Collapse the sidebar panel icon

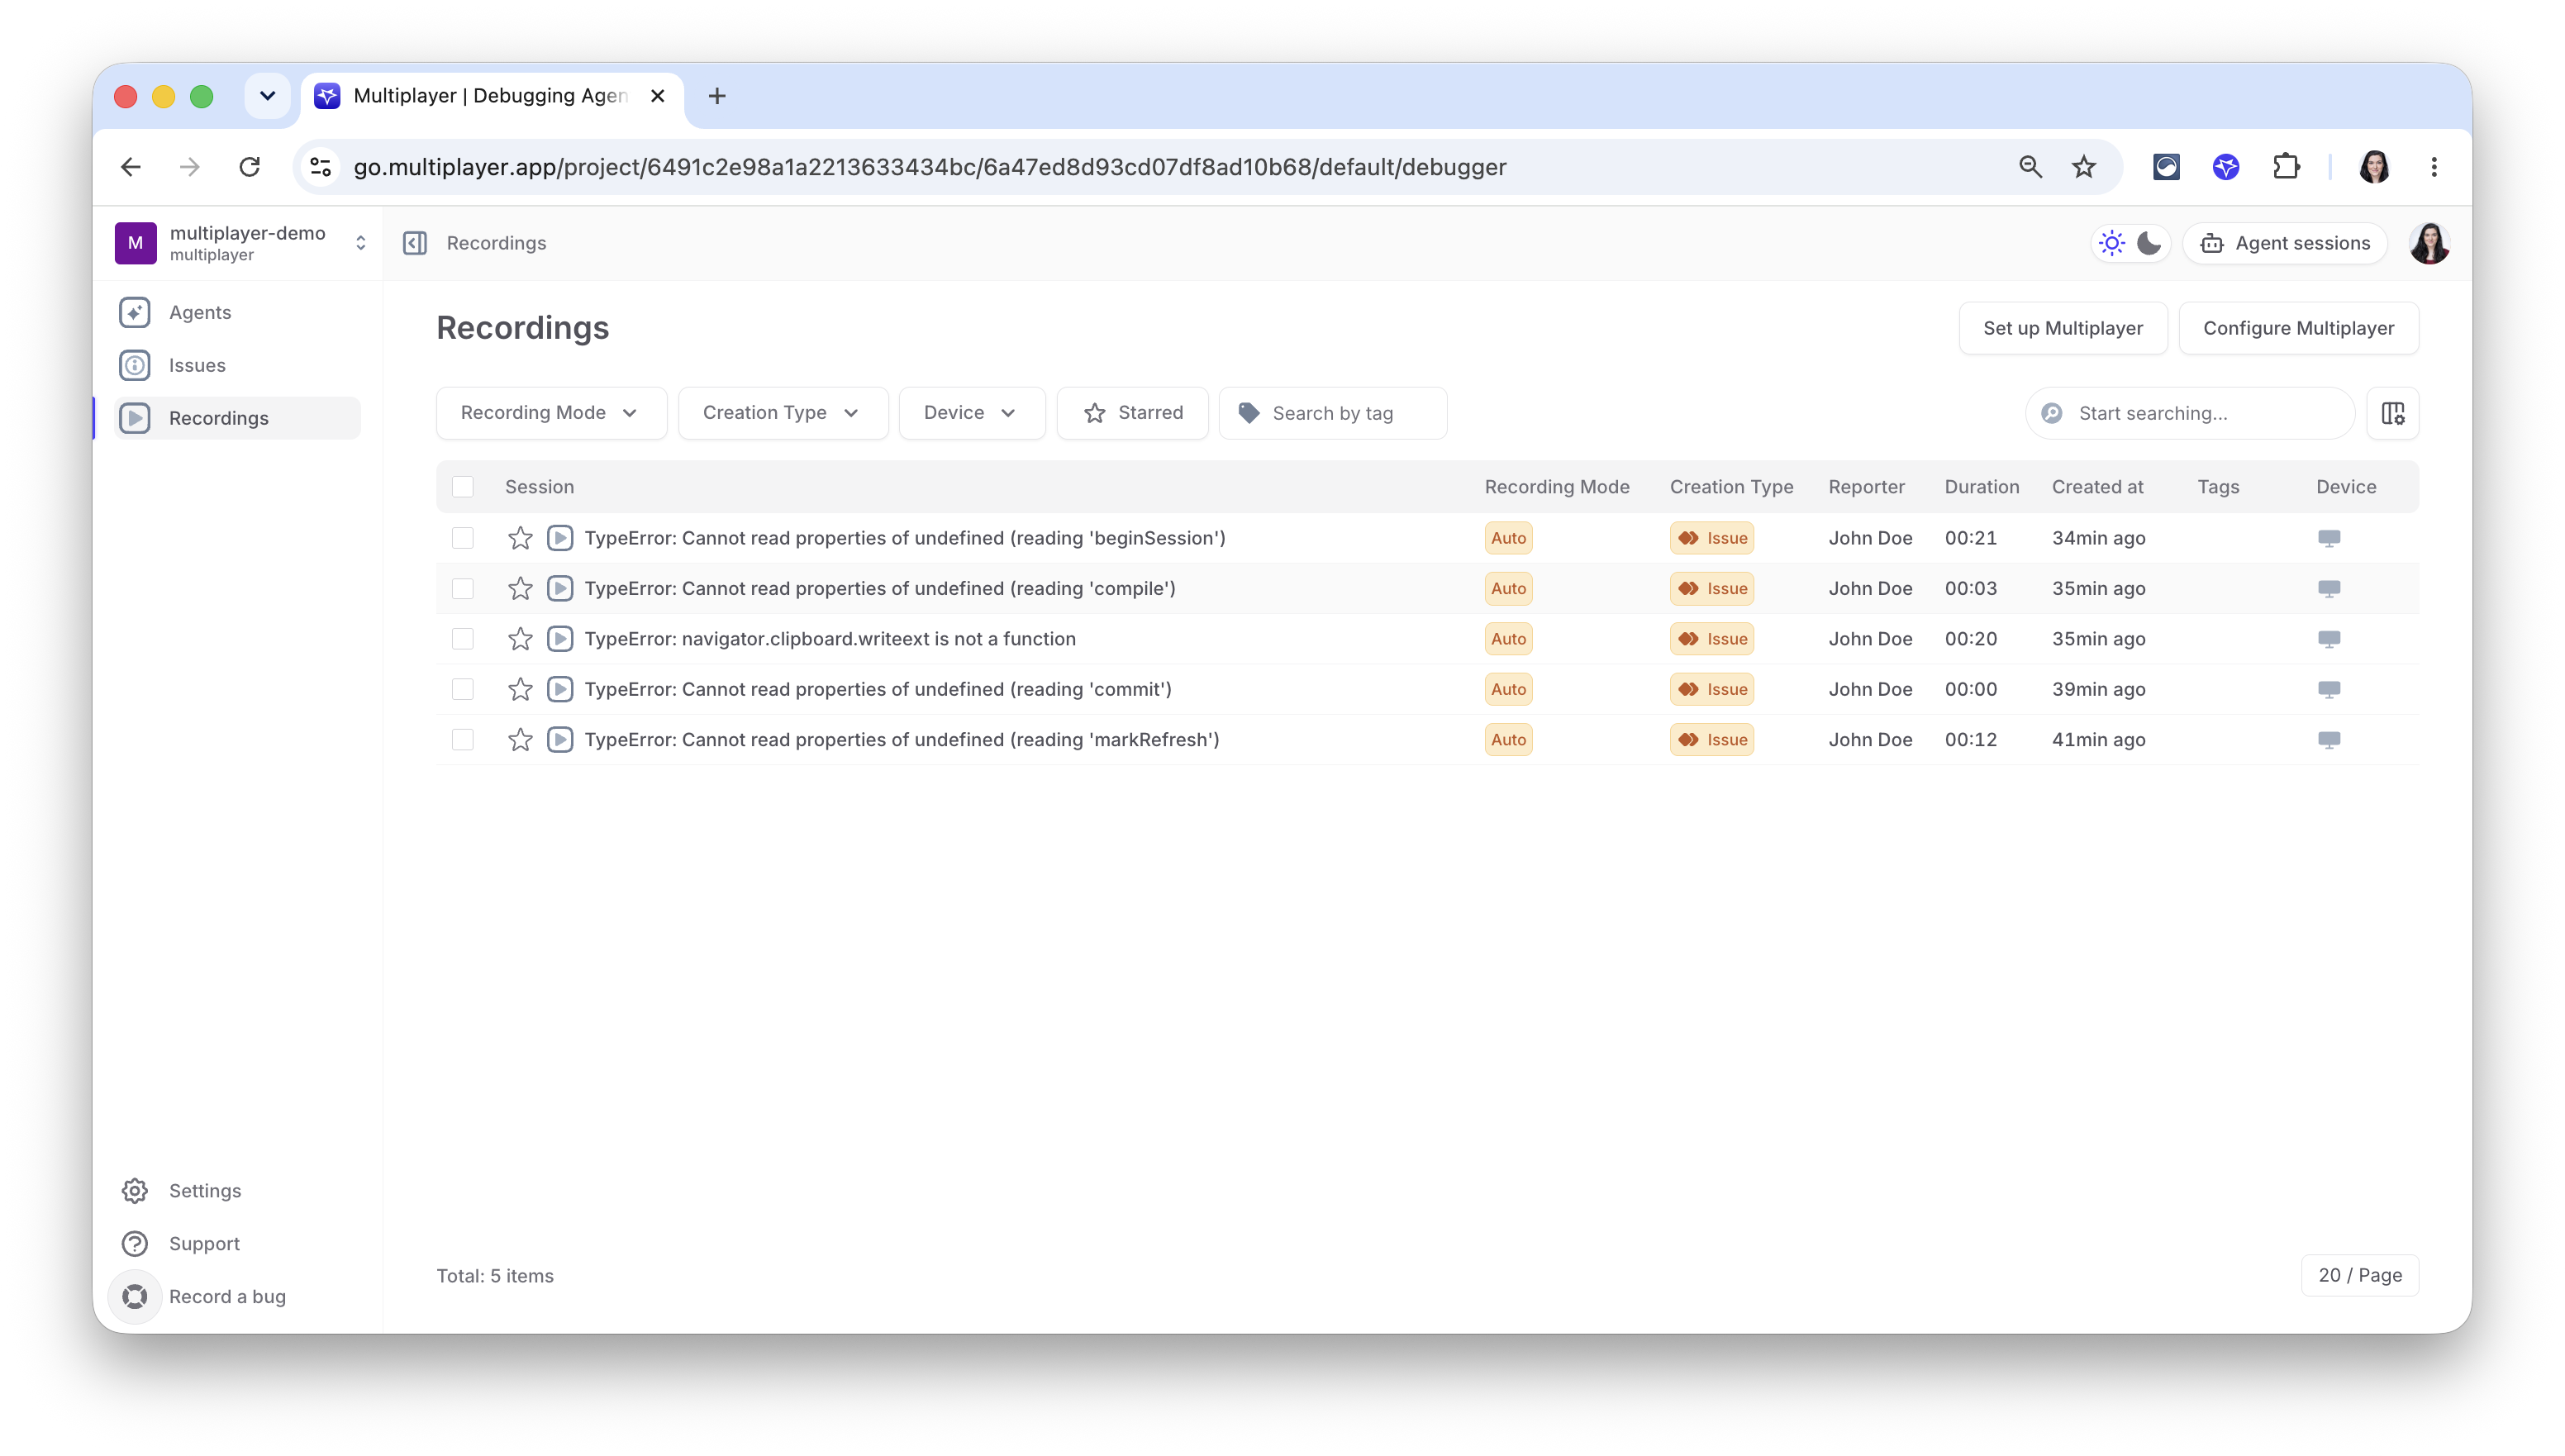coord(415,243)
